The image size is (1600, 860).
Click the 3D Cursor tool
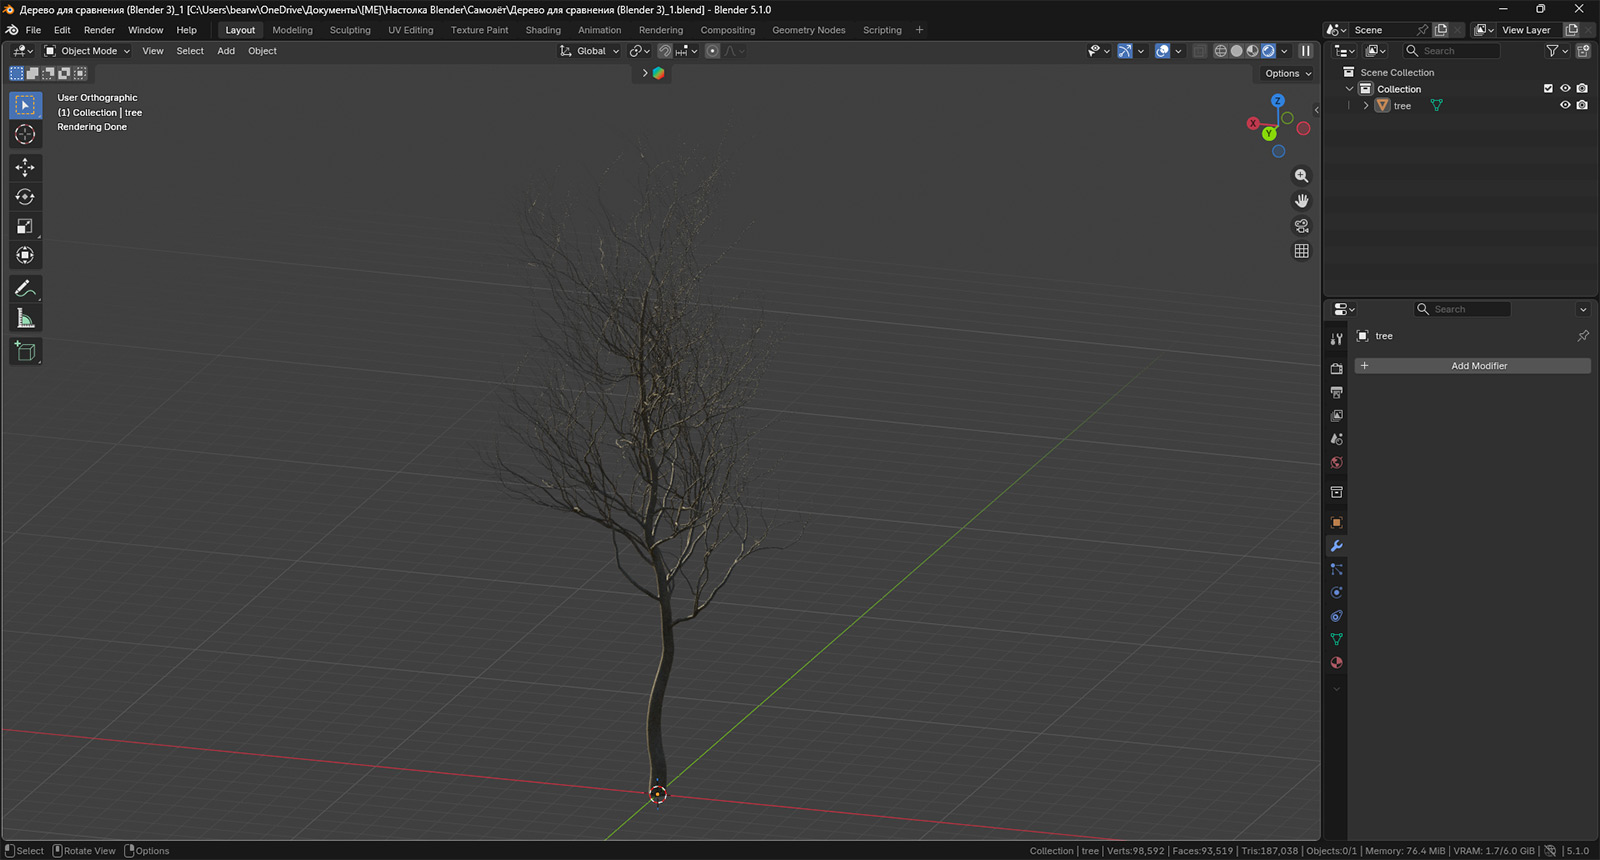(25, 134)
